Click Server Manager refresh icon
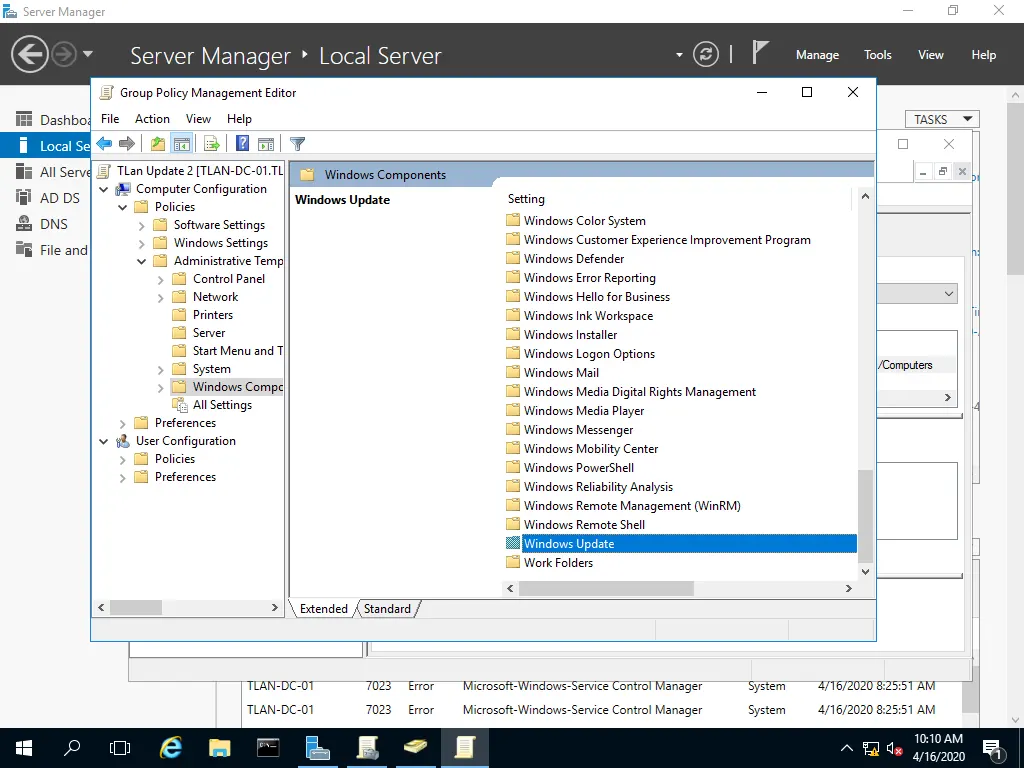1024x768 pixels. (x=706, y=54)
